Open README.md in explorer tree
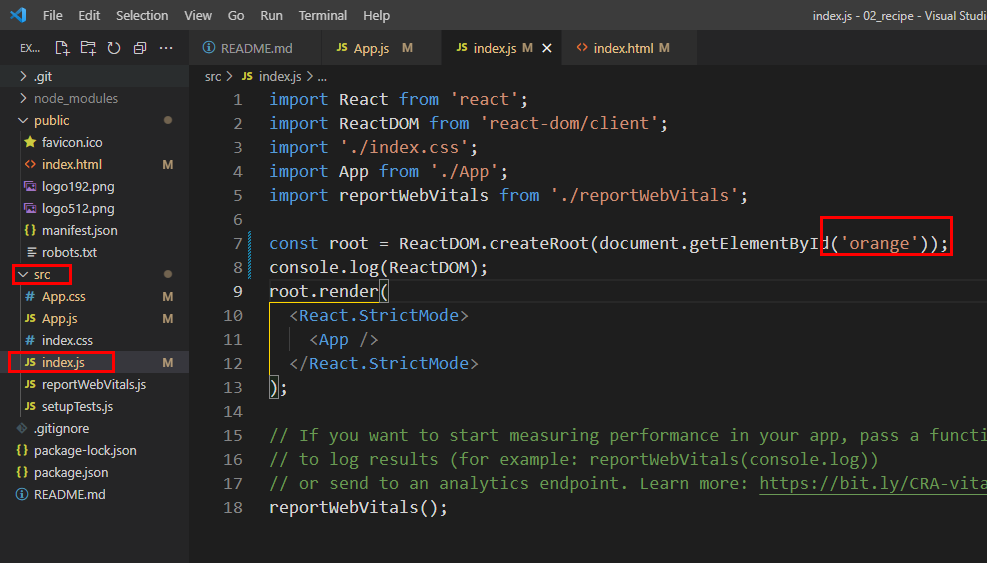 pyautogui.click(x=94, y=494)
